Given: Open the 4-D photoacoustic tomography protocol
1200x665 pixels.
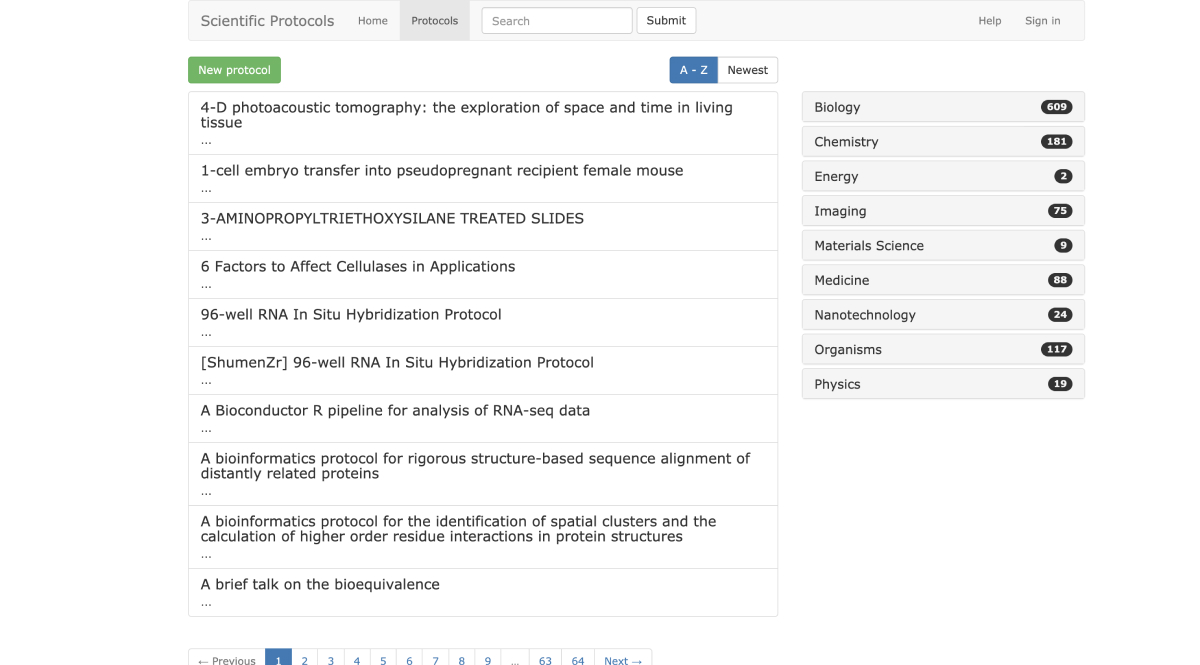Looking at the screenshot, I should point(466,115).
